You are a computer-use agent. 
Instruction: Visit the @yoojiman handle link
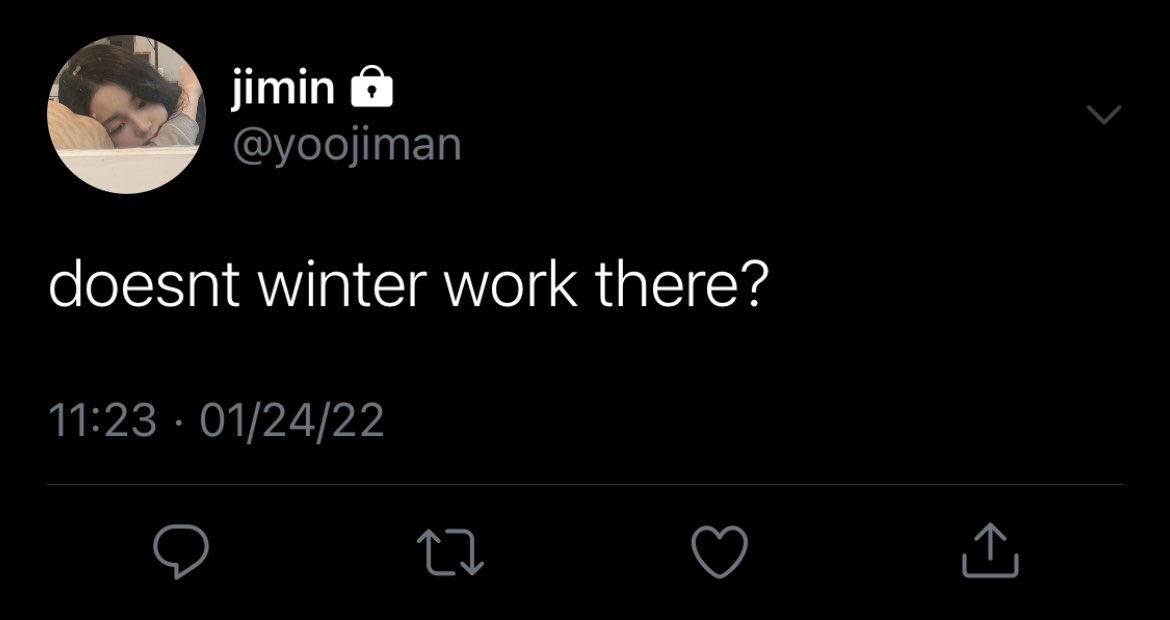(x=347, y=145)
